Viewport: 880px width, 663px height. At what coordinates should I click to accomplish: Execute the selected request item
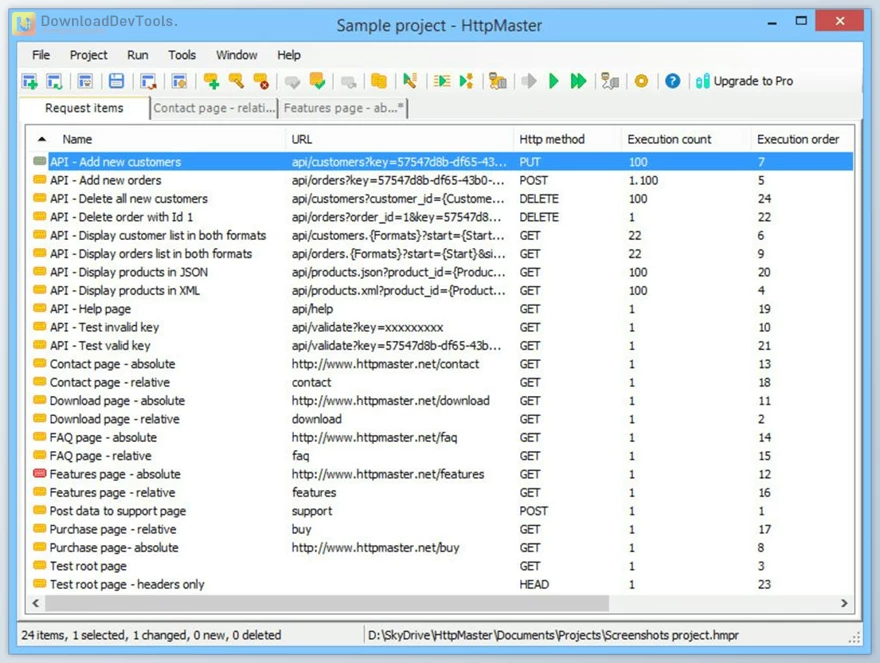tap(553, 81)
